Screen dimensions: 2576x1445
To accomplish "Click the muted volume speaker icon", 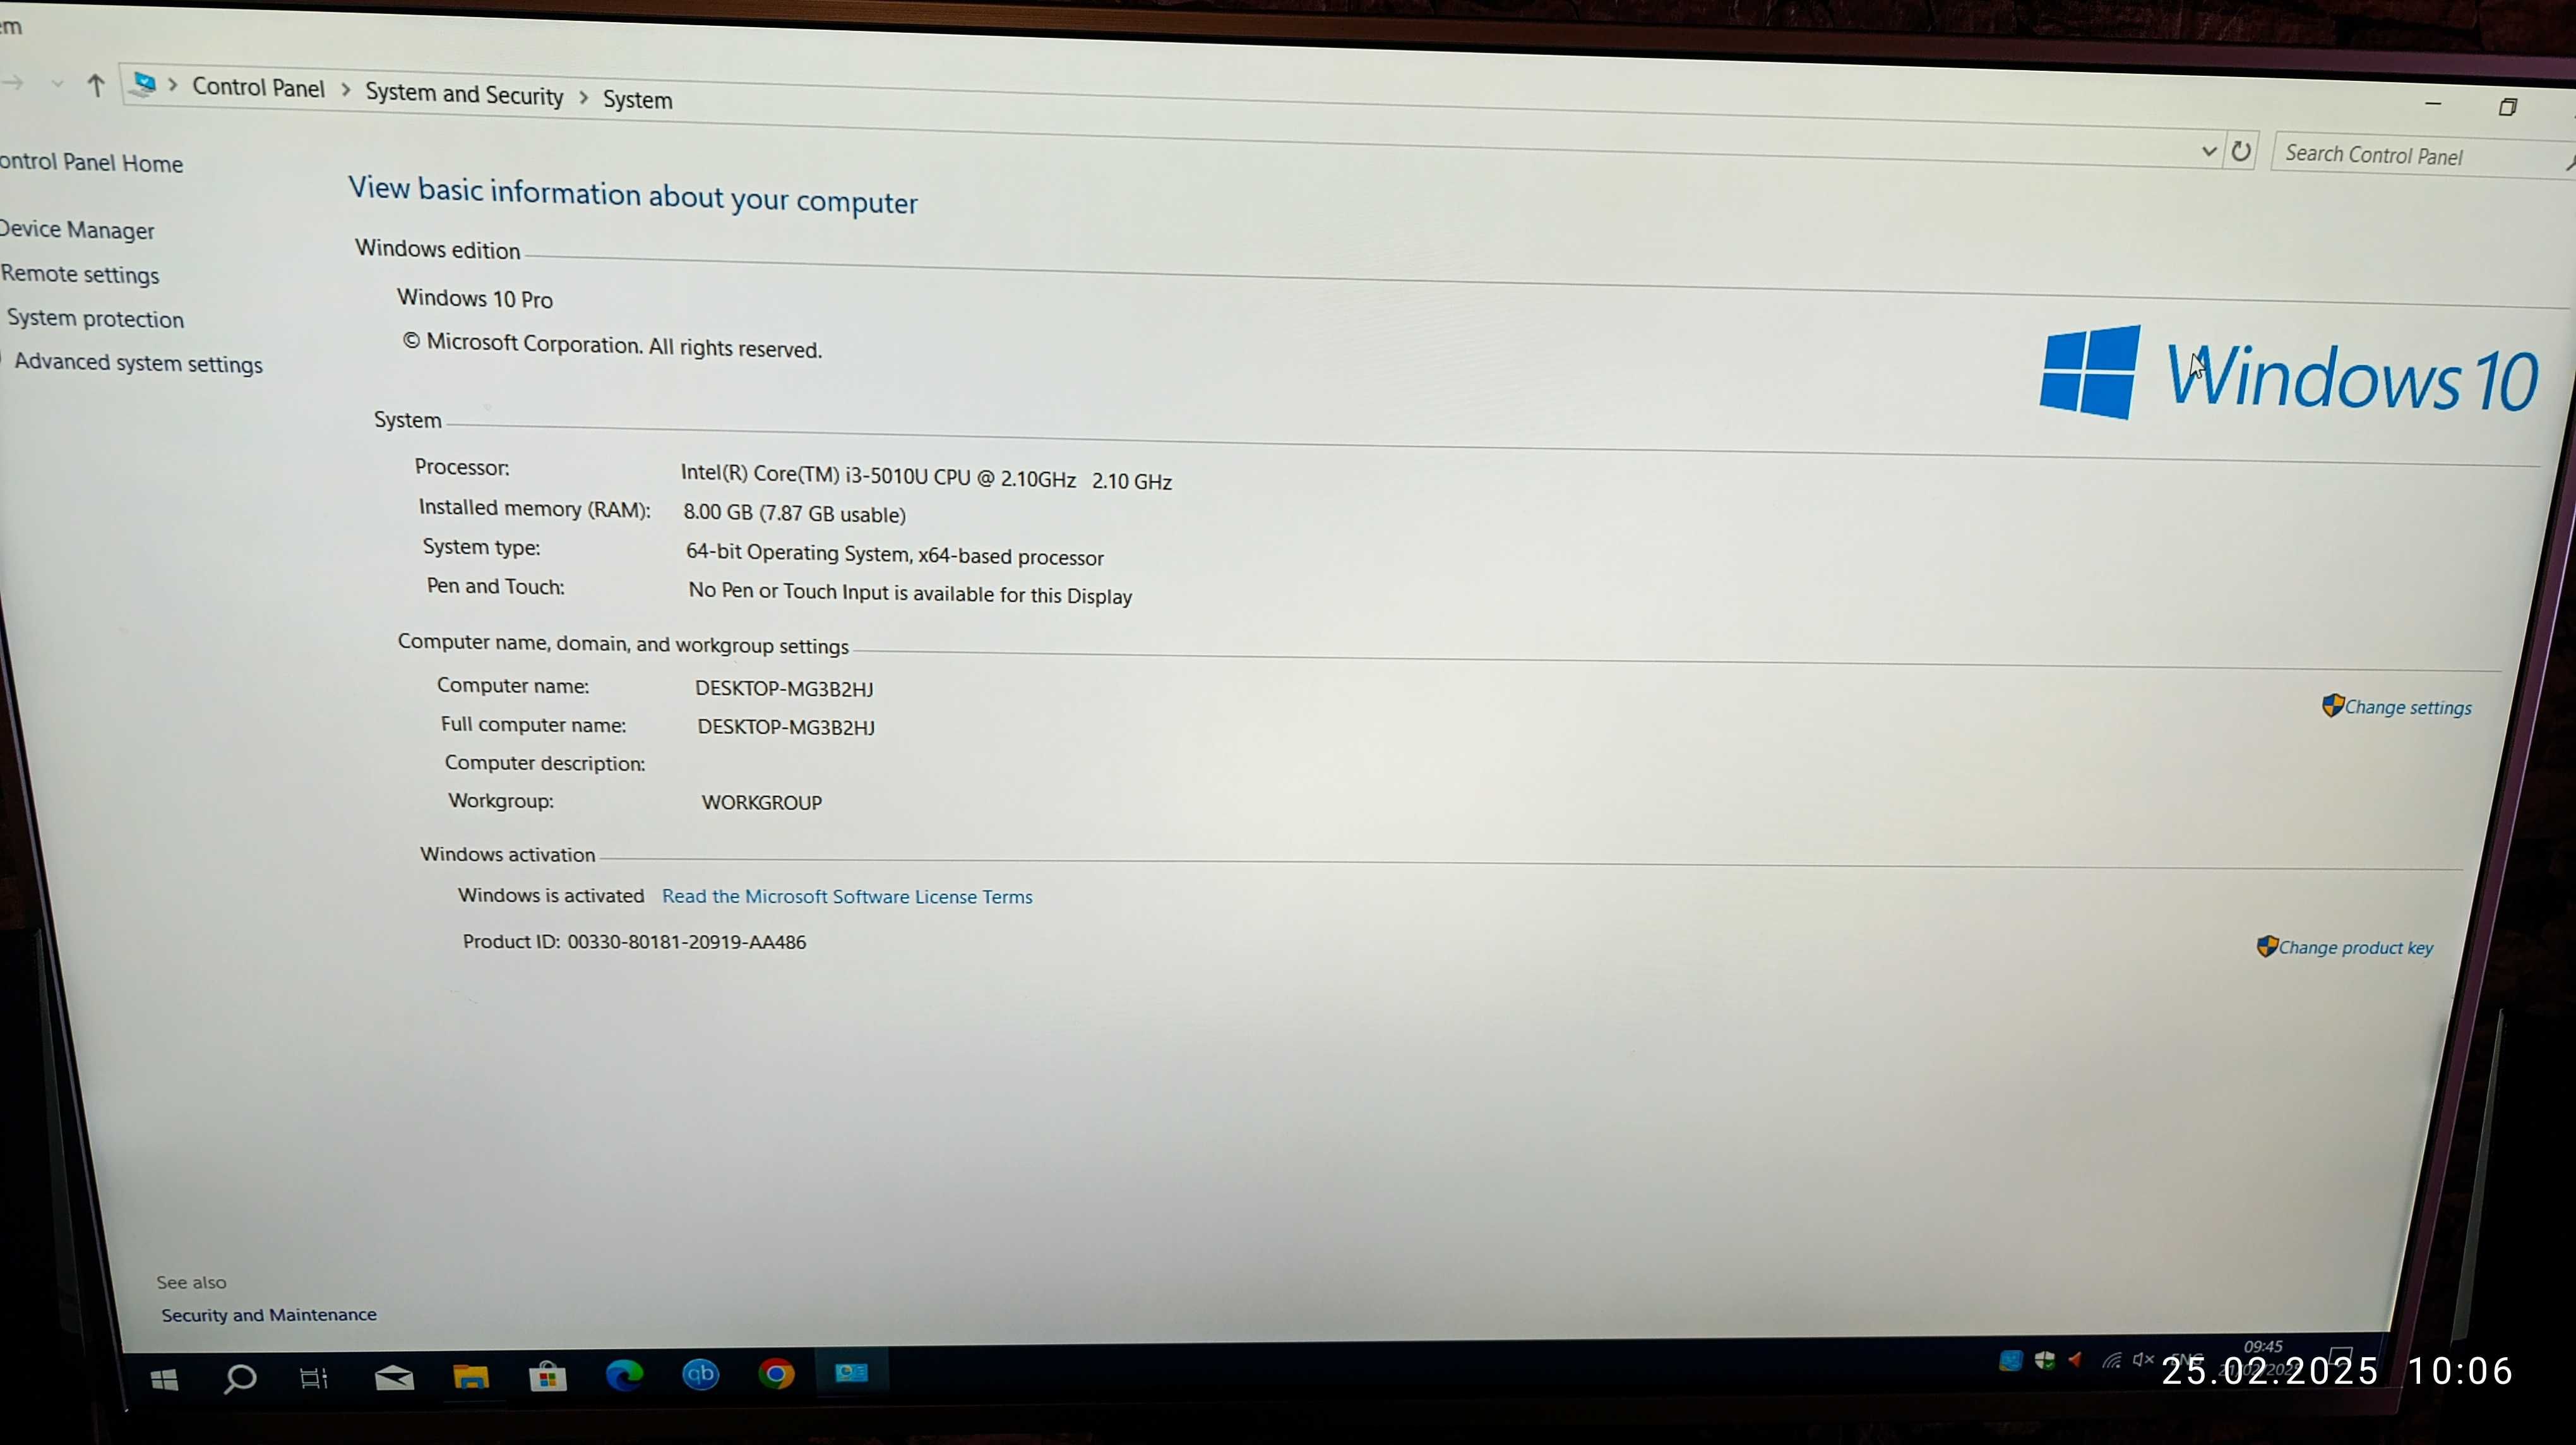I will (x=2143, y=1359).
